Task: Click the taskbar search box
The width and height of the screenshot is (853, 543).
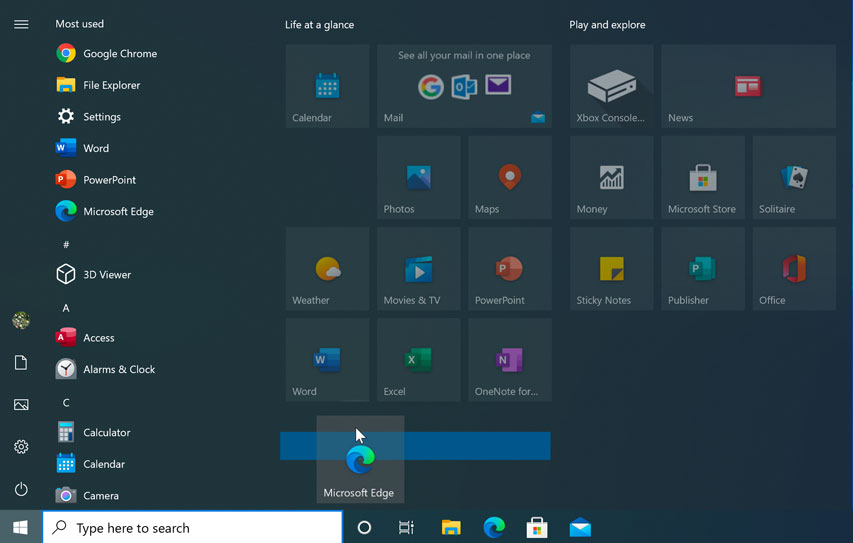Action: [x=193, y=528]
